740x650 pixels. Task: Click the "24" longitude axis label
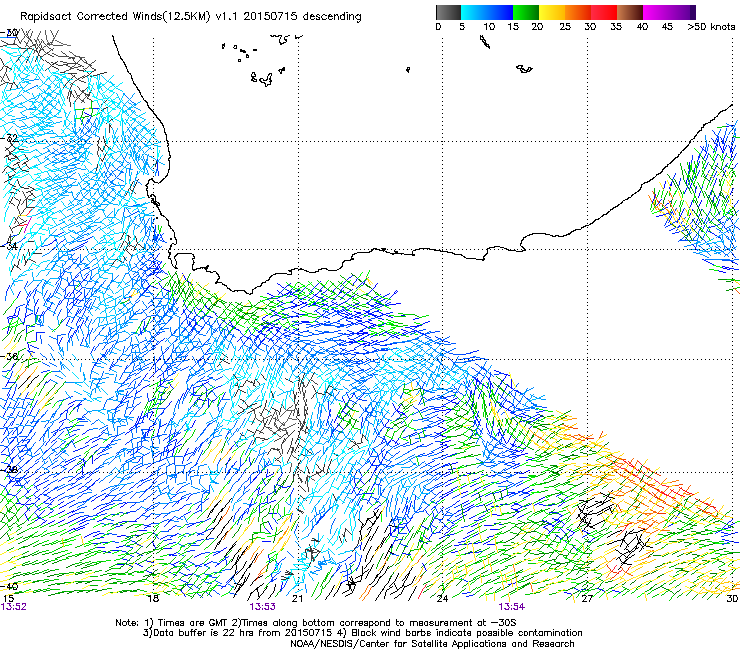[x=442, y=599]
